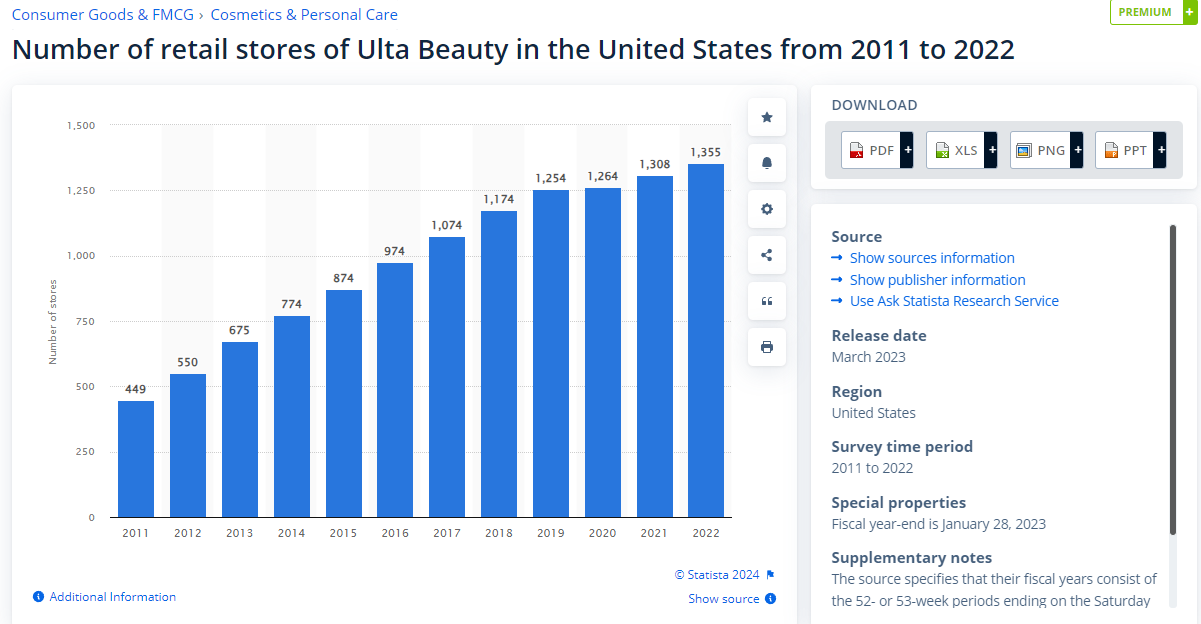This screenshot has height=624, width=1201.
Task: Click the share icon beside chart
Action: coord(767,255)
